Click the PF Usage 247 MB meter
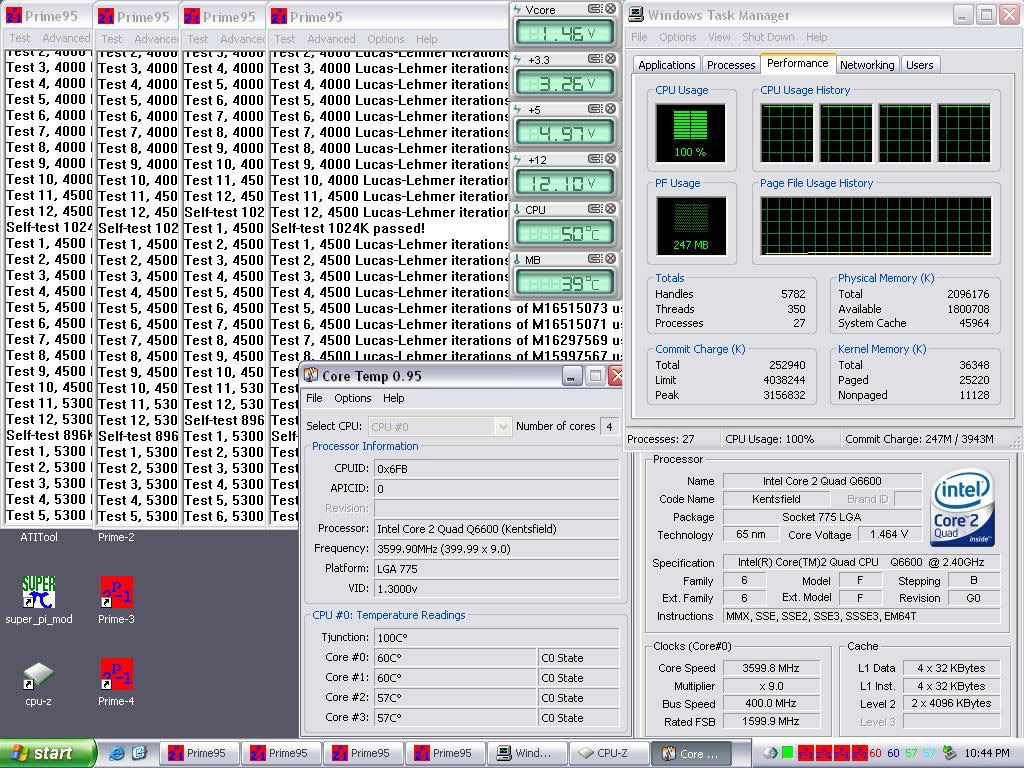This screenshot has height=768, width=1024. (690, 226)
